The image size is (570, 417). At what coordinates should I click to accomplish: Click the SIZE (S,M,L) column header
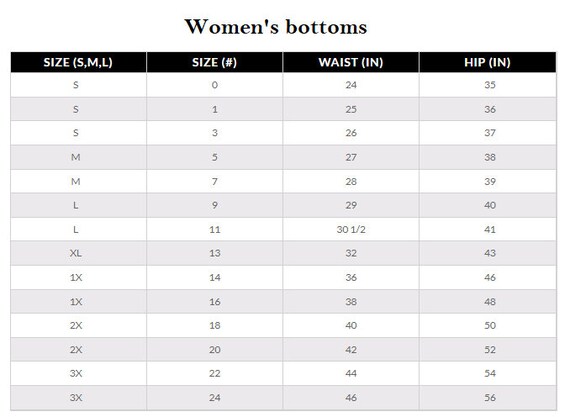[78, 63]
